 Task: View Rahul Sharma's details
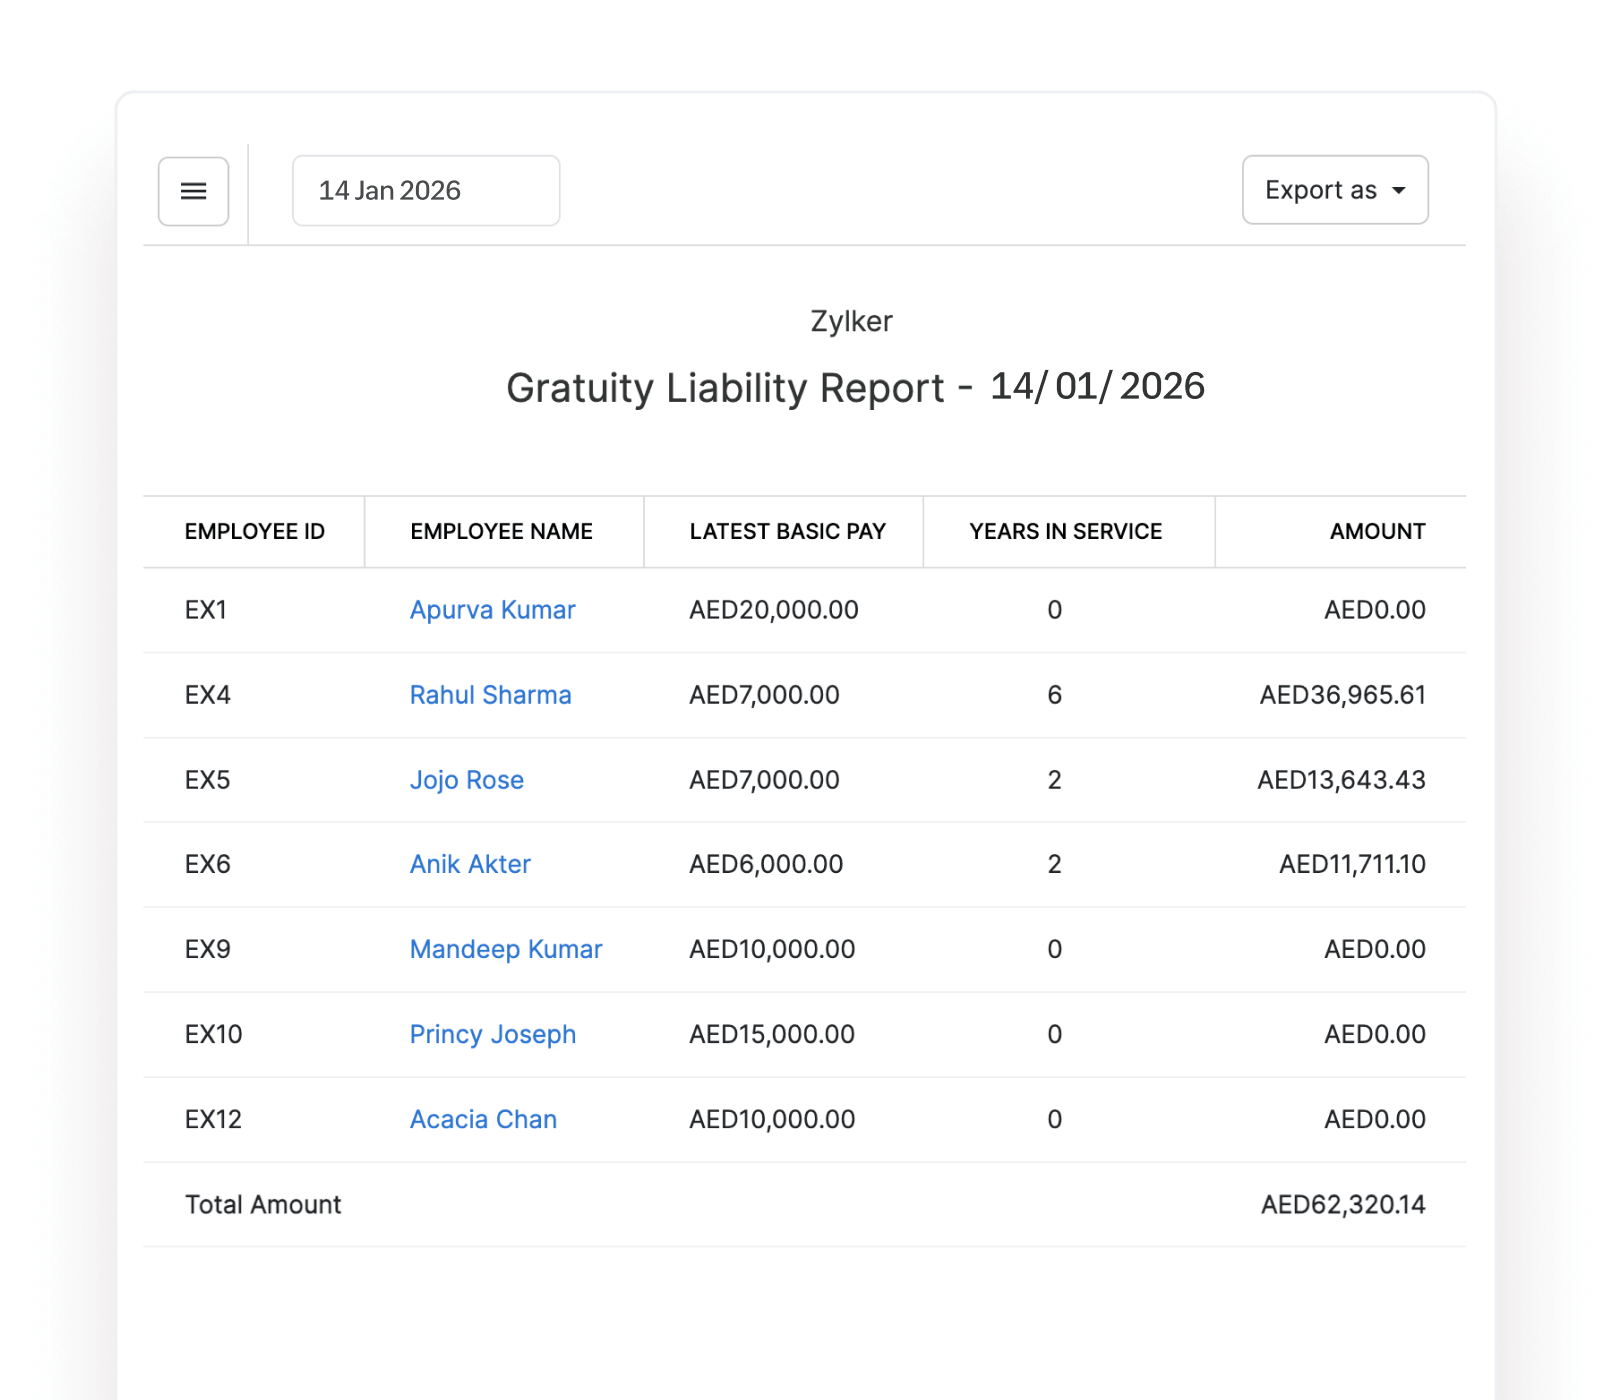(490, 694)
